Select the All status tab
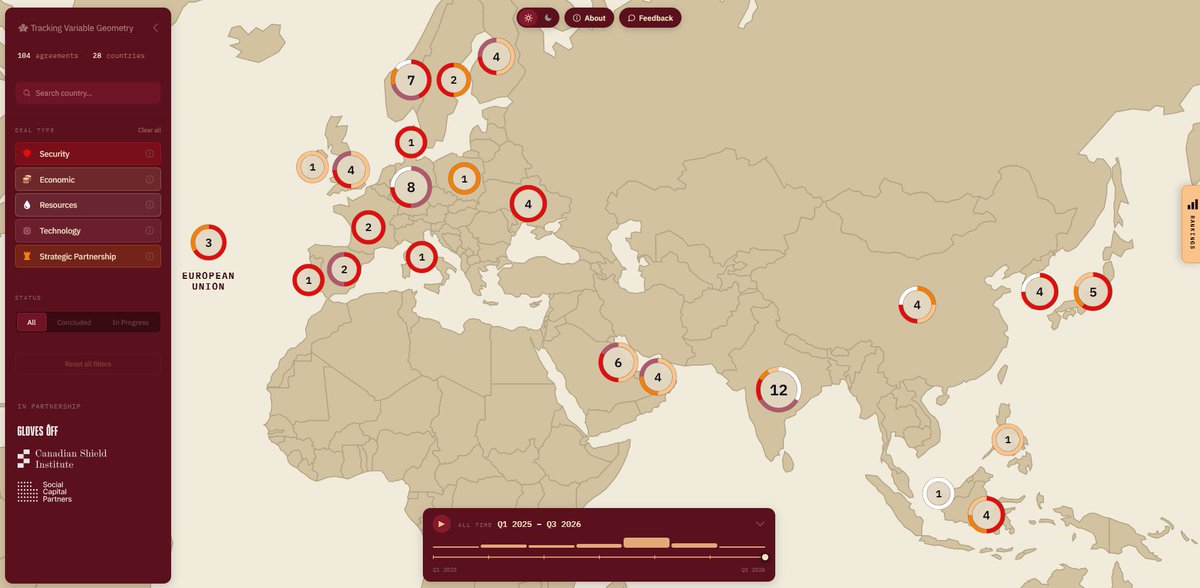This screenshot has height=588, width=1200. [x=32, y=322]
